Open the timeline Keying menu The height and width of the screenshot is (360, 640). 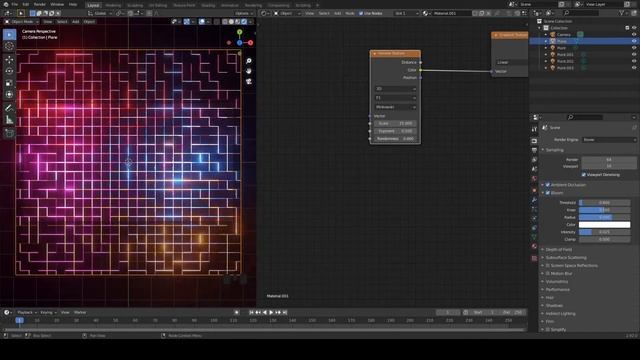click(48, 312)
